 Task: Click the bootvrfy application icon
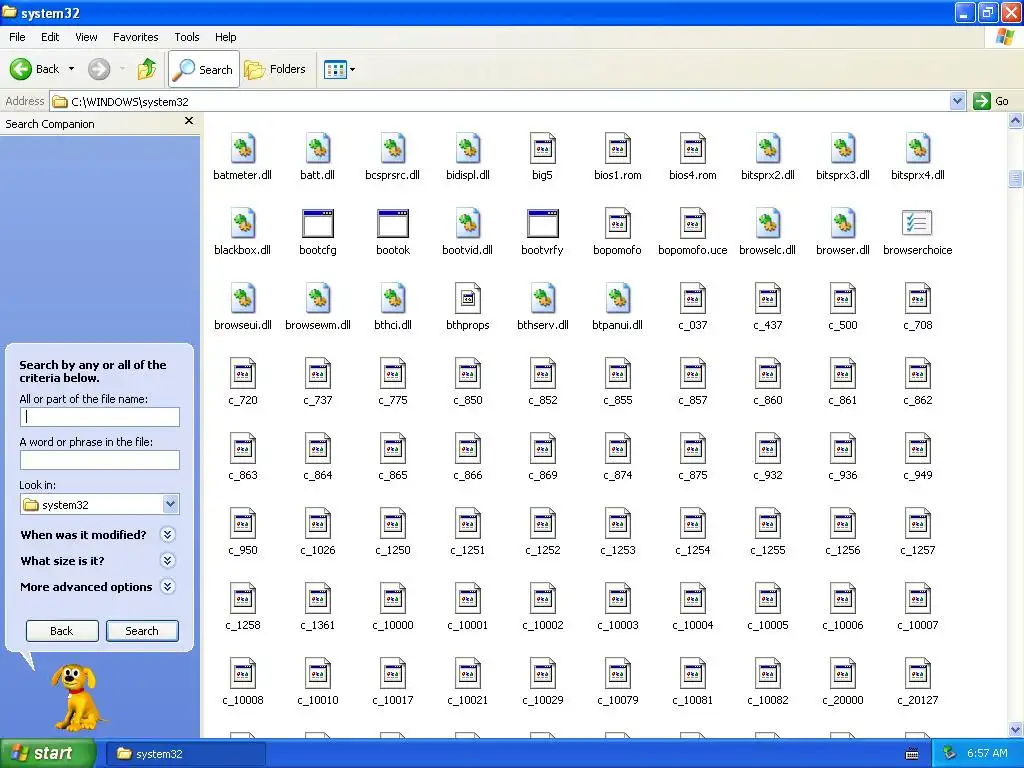pos(542,223)
